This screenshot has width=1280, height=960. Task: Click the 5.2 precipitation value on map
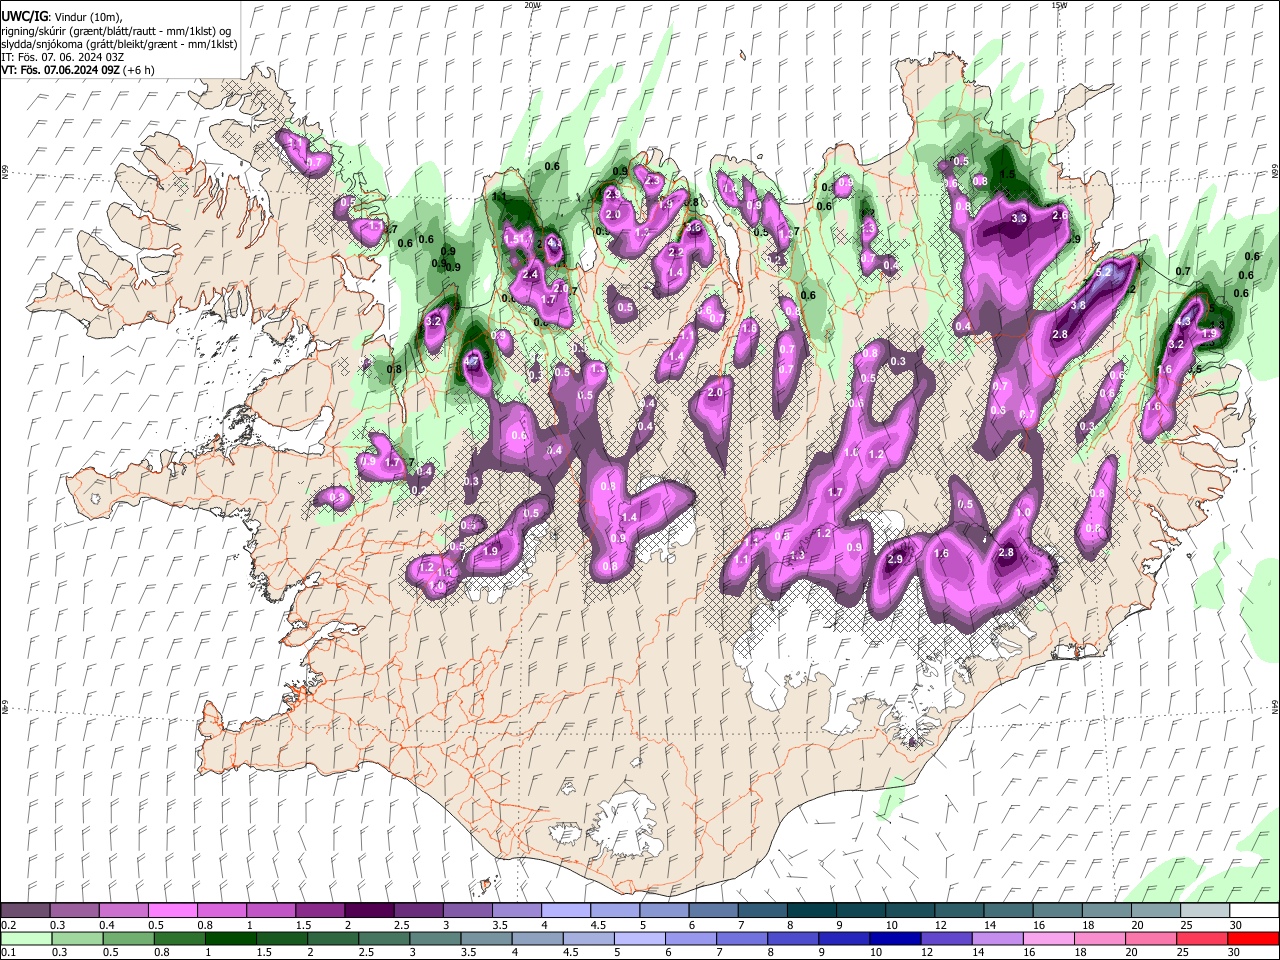click(1104, 272)
